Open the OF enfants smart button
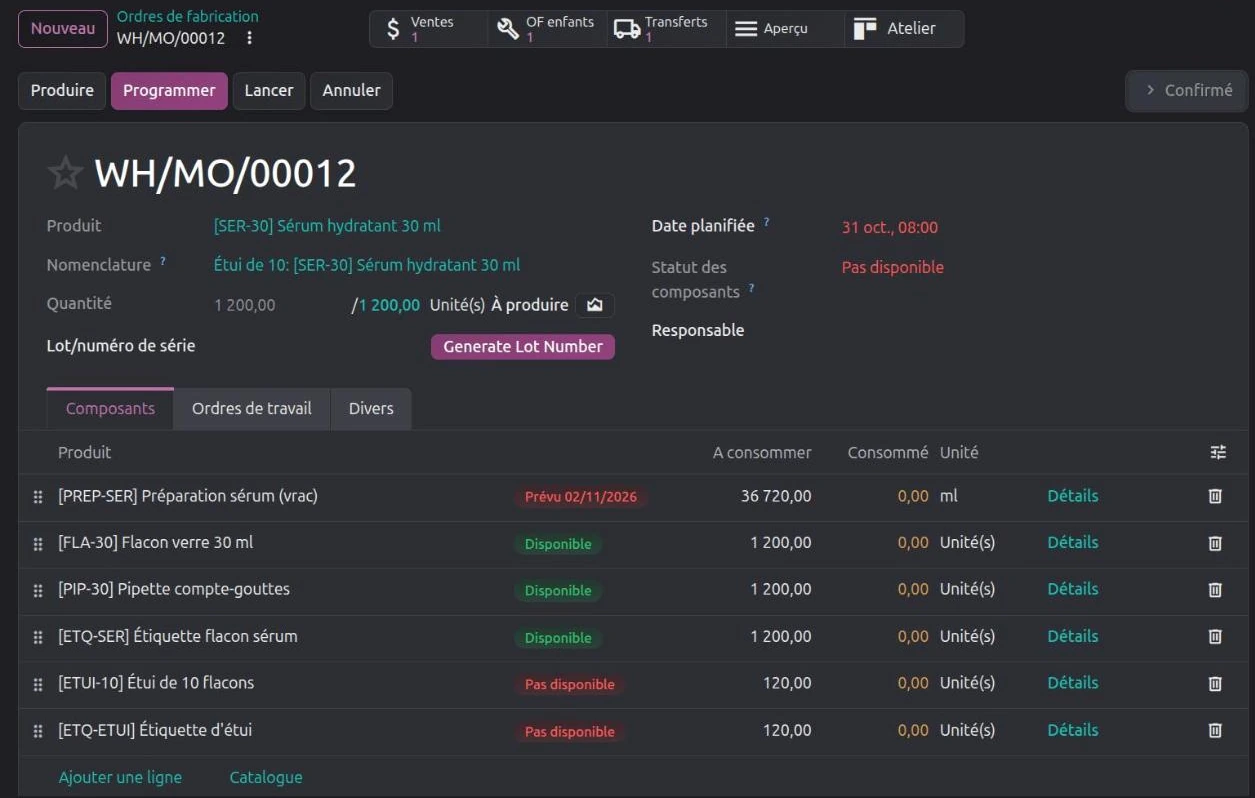 tap(547, 29)
